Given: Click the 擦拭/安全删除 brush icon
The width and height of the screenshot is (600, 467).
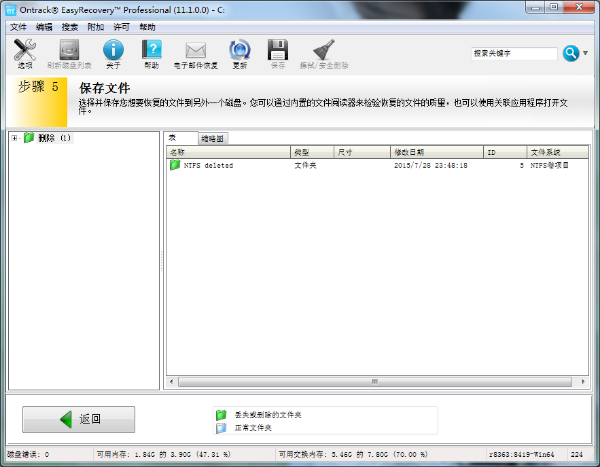Looking at the screenshot, I should 324,50.
